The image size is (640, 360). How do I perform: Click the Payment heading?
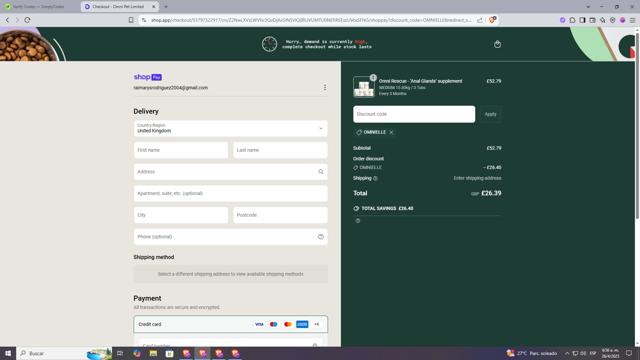[x=147, y=298]
